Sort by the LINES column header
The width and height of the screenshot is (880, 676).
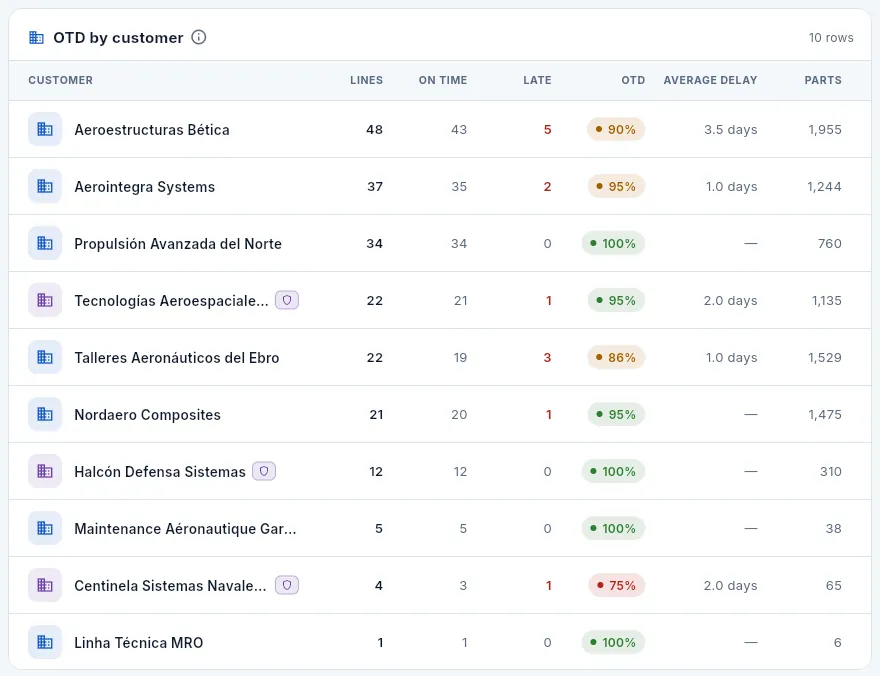(366, 80)
